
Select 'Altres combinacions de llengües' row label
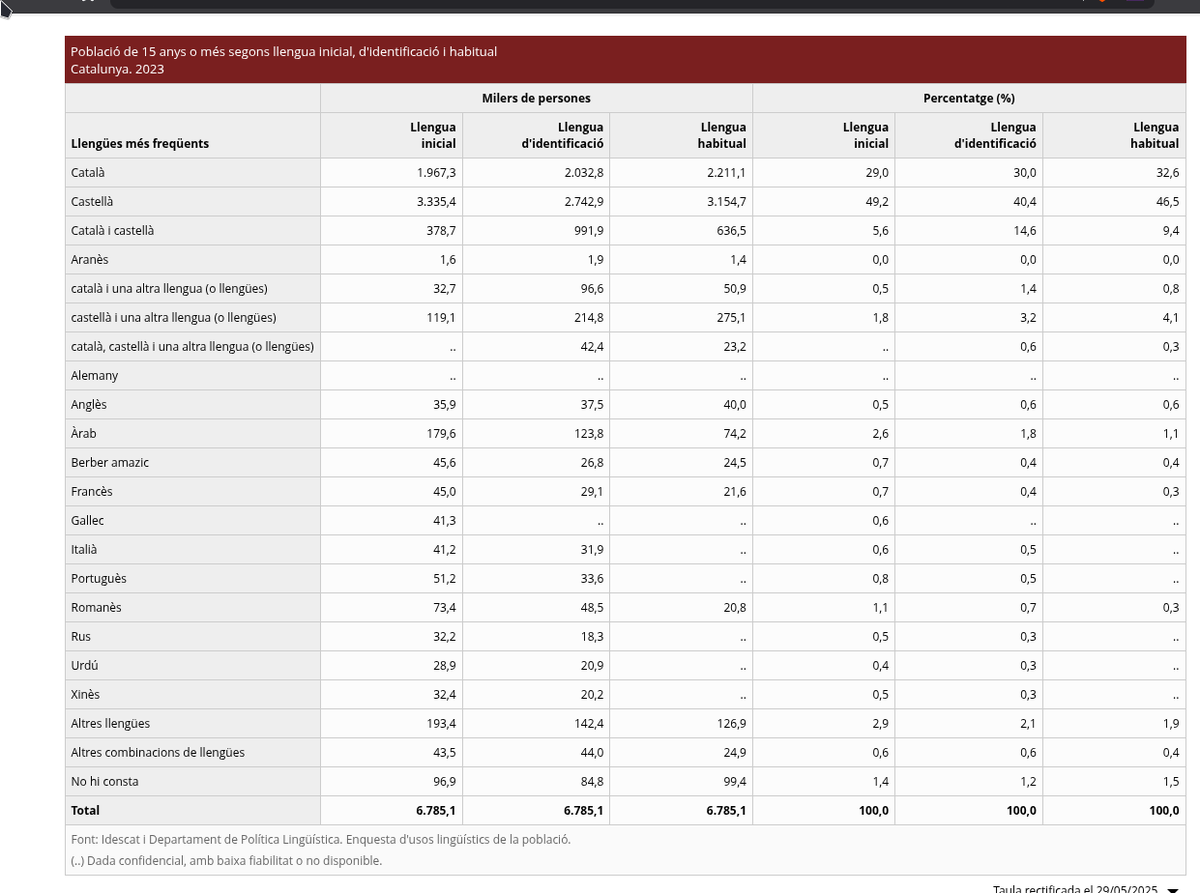[158, 753]
